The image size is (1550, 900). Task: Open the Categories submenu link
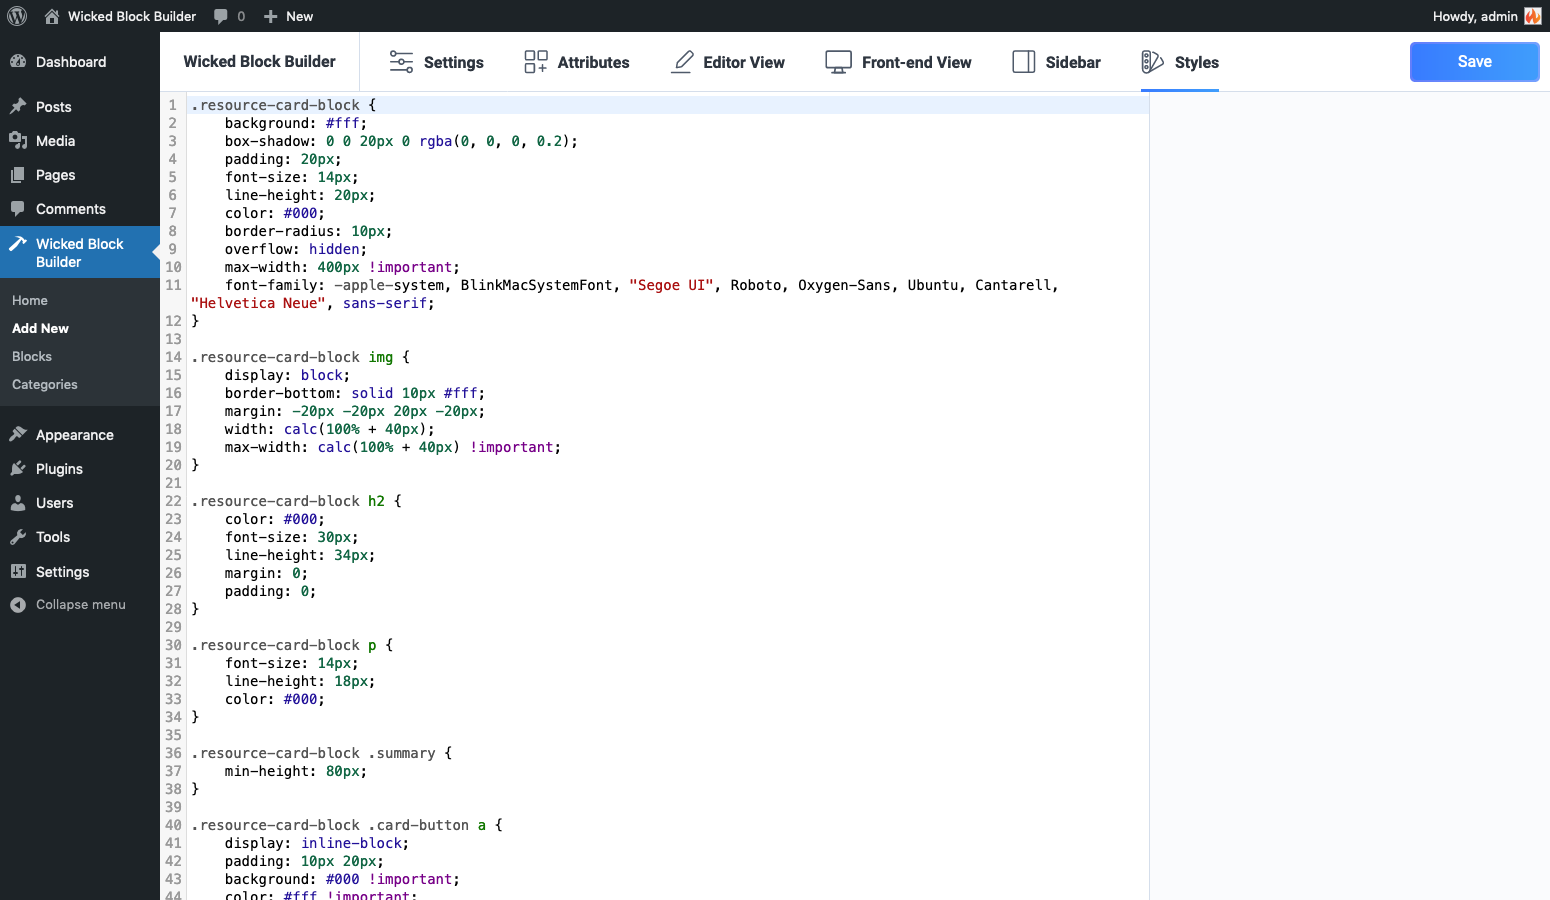pyautogui.click(x=45, y=385)
